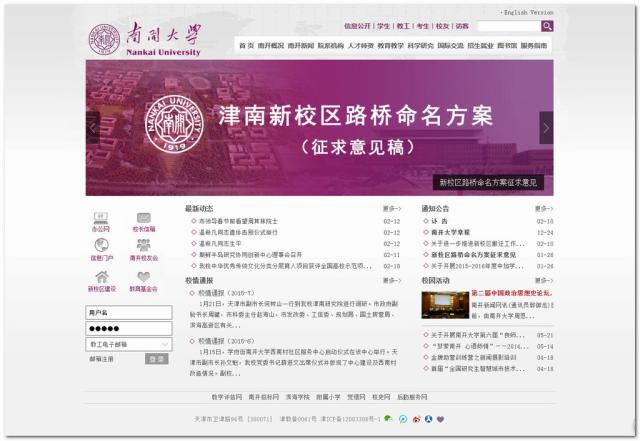Screen dimensions: 640x441
Task: Open footer link 南开新校网
Action: click(x=264, y=397)
